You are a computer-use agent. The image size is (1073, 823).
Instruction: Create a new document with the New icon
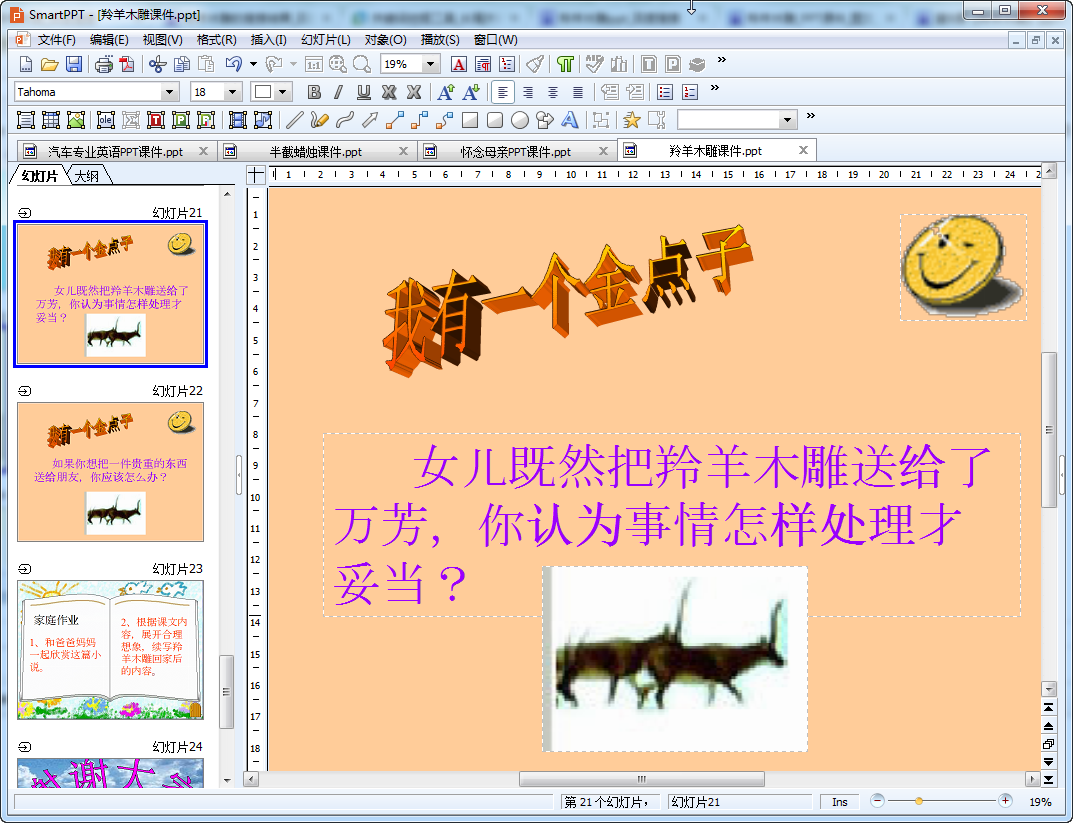(25, 64)
